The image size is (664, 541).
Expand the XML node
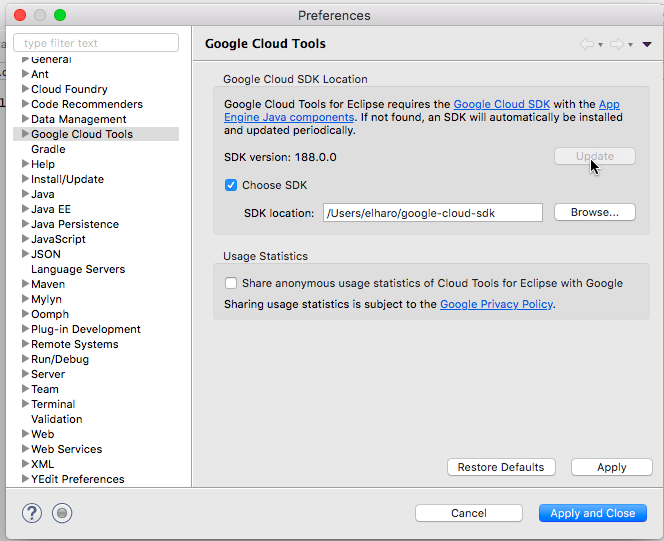coord(25,464)
